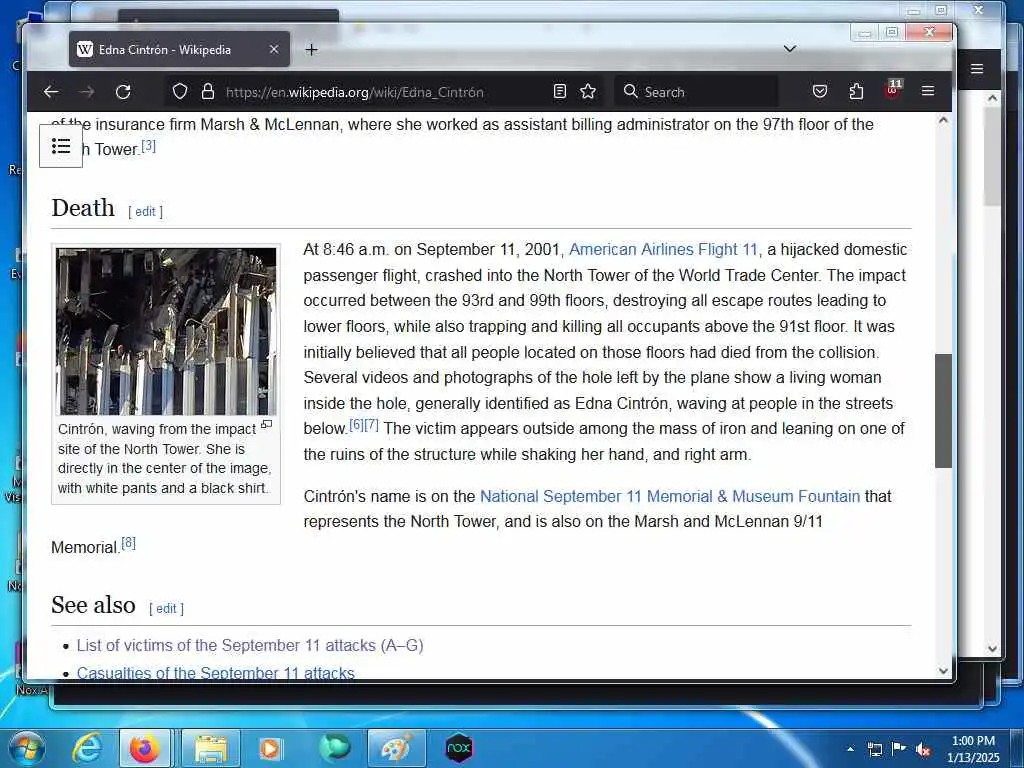Open the network tray icon
The image size is (1024, 768).
click(874, 749)
